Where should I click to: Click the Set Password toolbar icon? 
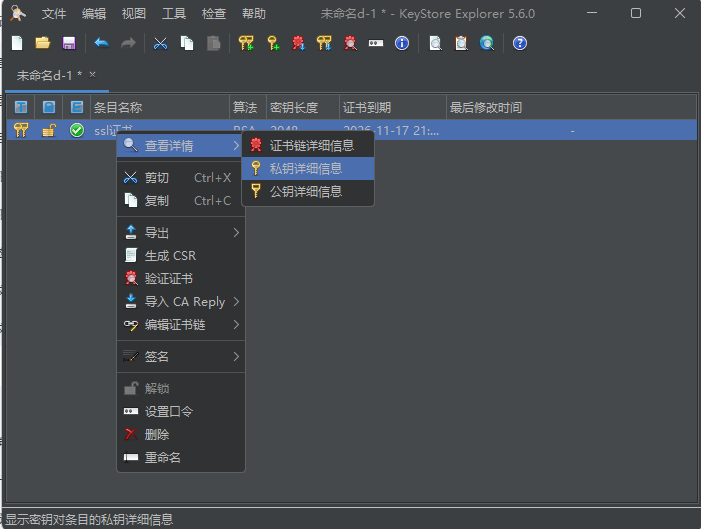point(376,43)
